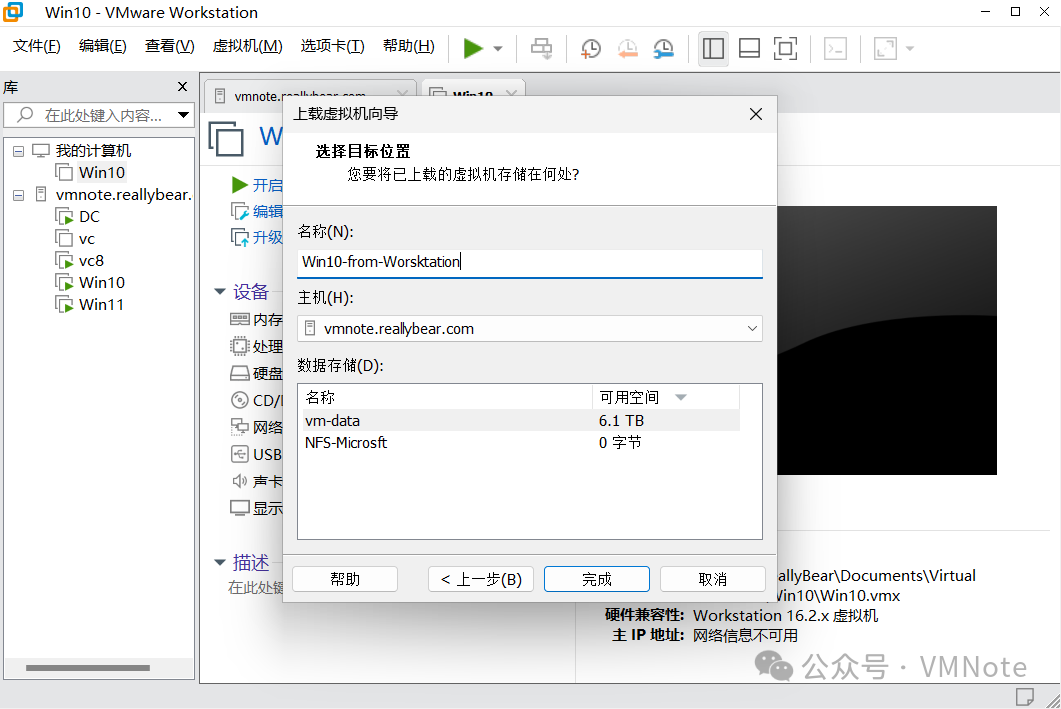Click the edit VM settings link icon
The height and width of the screenshot is (709, 1061).
240,211
